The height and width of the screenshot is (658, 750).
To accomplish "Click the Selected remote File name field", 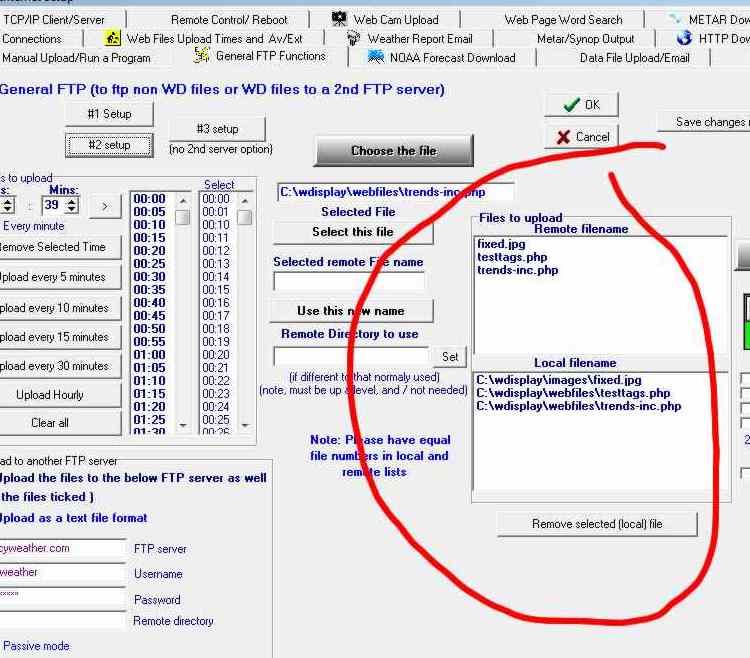I will [349, 281].
